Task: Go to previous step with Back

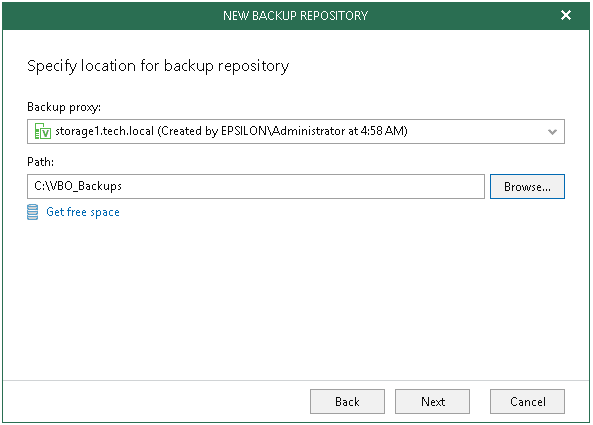Action: (x=347, y=402)
